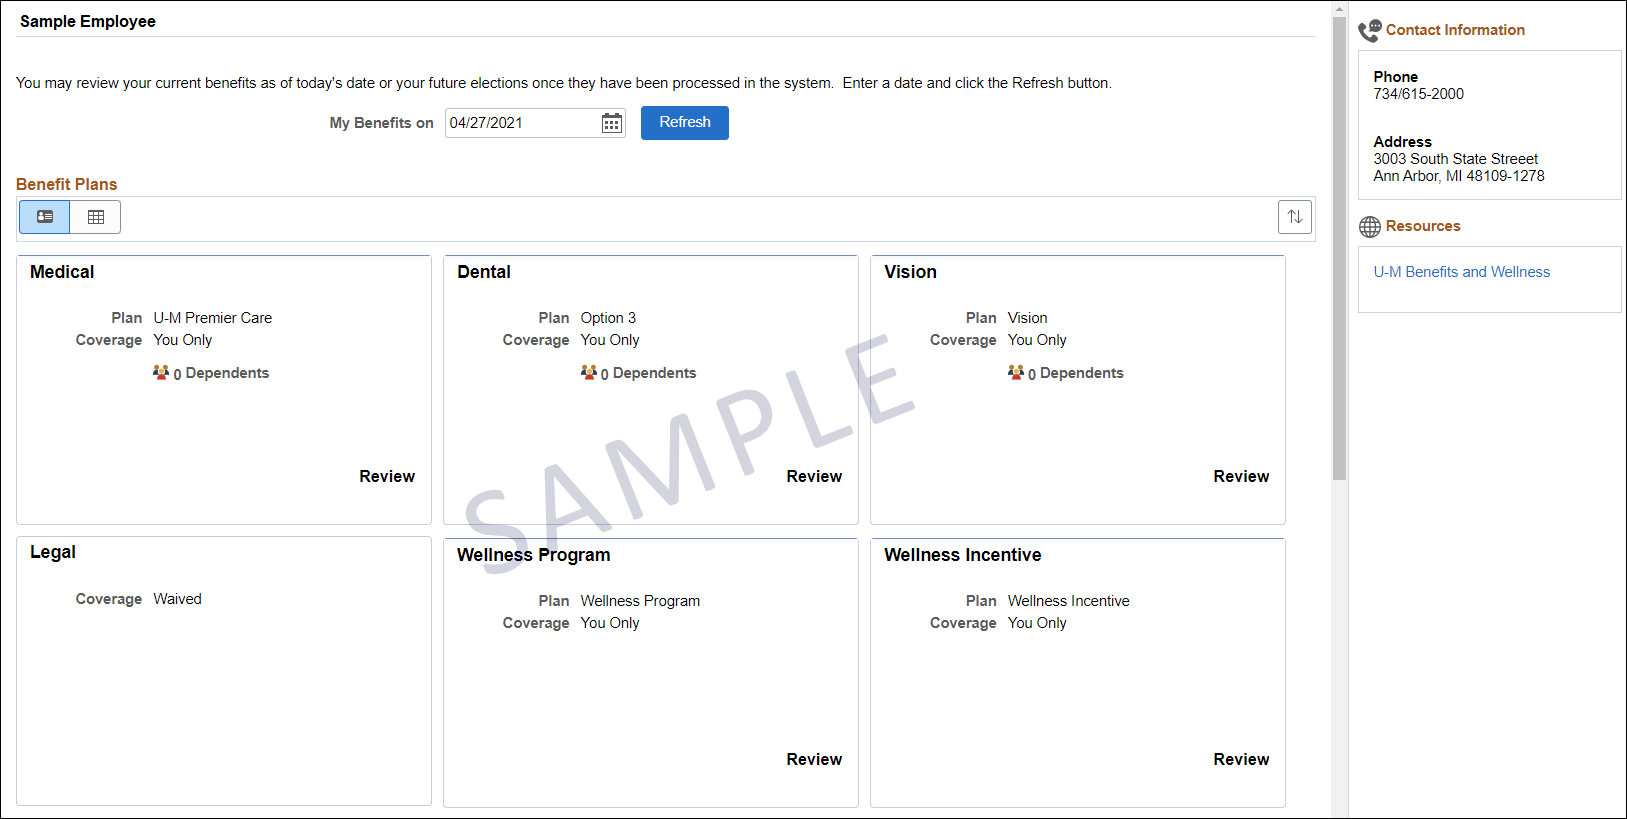Screen dimensions: 1627x819
Task: Review the Wellness Incentive plan
Action: coord(1241,760)
